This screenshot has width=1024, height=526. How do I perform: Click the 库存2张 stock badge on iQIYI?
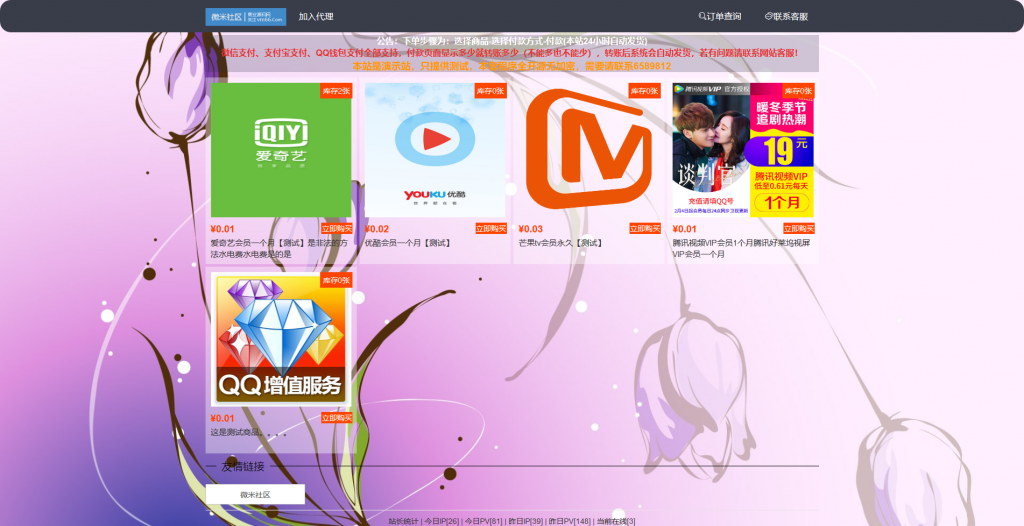point(336,91)
